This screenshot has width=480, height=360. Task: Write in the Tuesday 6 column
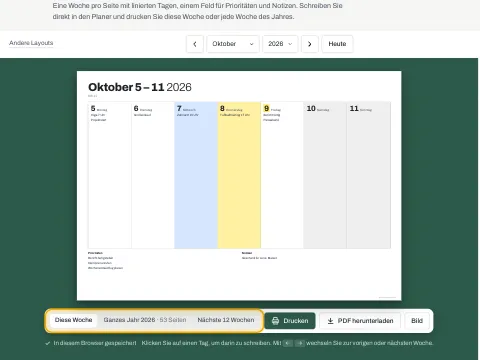tap(153, 175)
